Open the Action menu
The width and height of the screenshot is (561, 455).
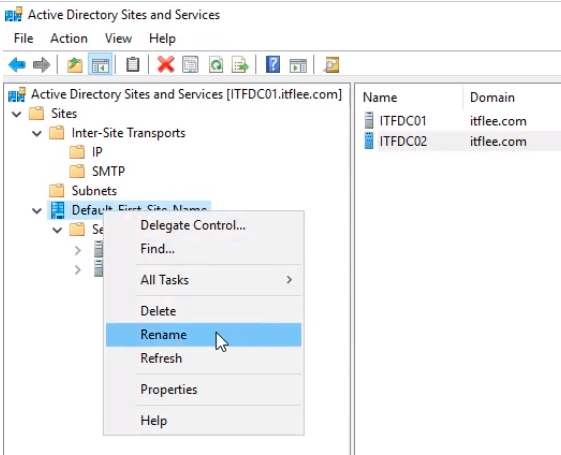[69, 38]
